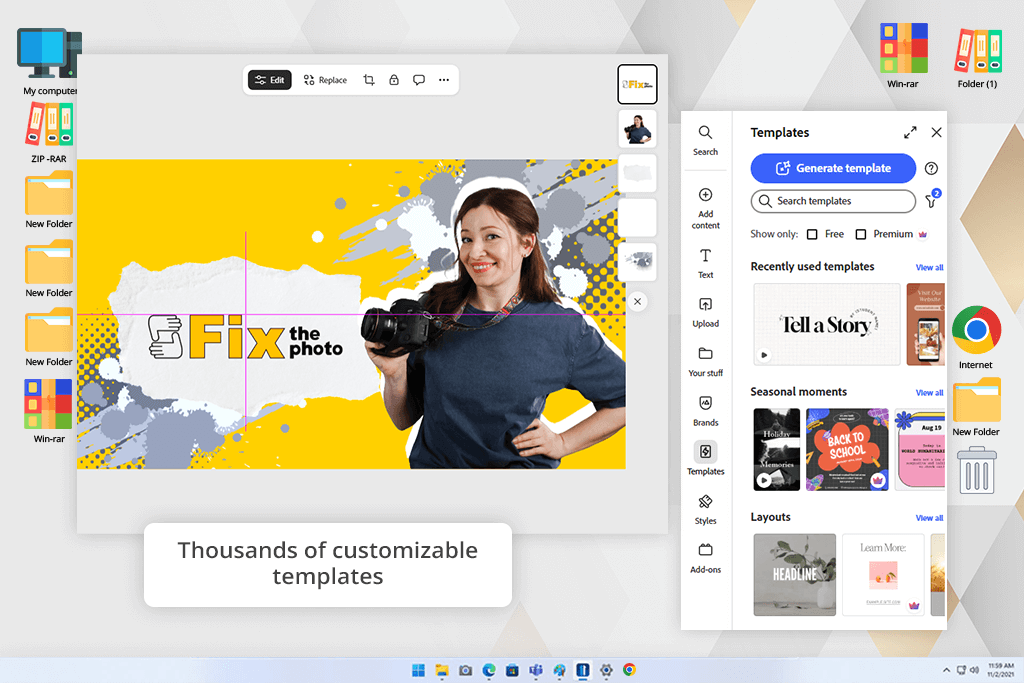This screenshot has width=1024, height=683.
Task: Select the Fix the photo logo layer thumbnail
Action: 637,84
